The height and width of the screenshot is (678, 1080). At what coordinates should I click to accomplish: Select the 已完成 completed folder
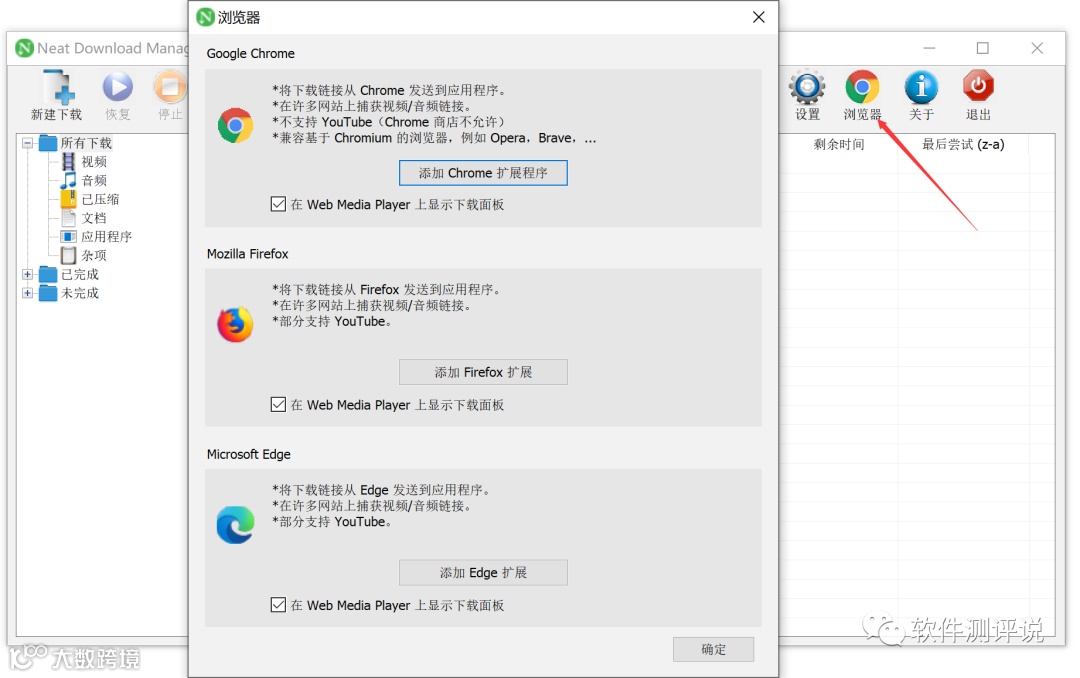pos(79,274)
